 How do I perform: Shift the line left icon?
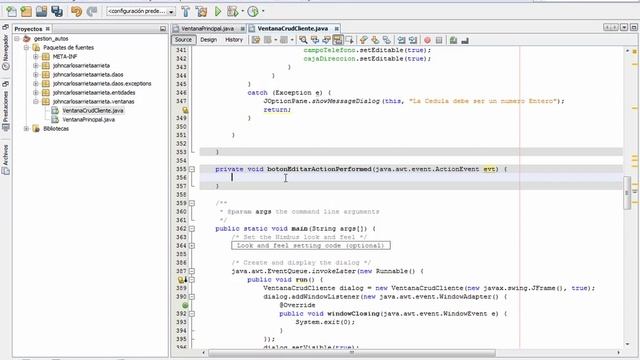point(402,40)
